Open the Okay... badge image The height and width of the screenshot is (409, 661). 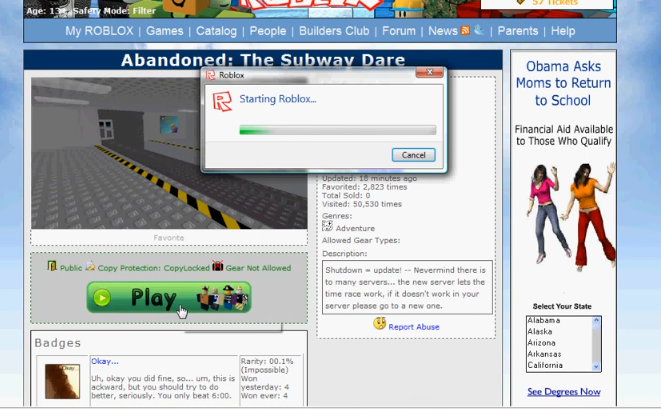(62, 382)
